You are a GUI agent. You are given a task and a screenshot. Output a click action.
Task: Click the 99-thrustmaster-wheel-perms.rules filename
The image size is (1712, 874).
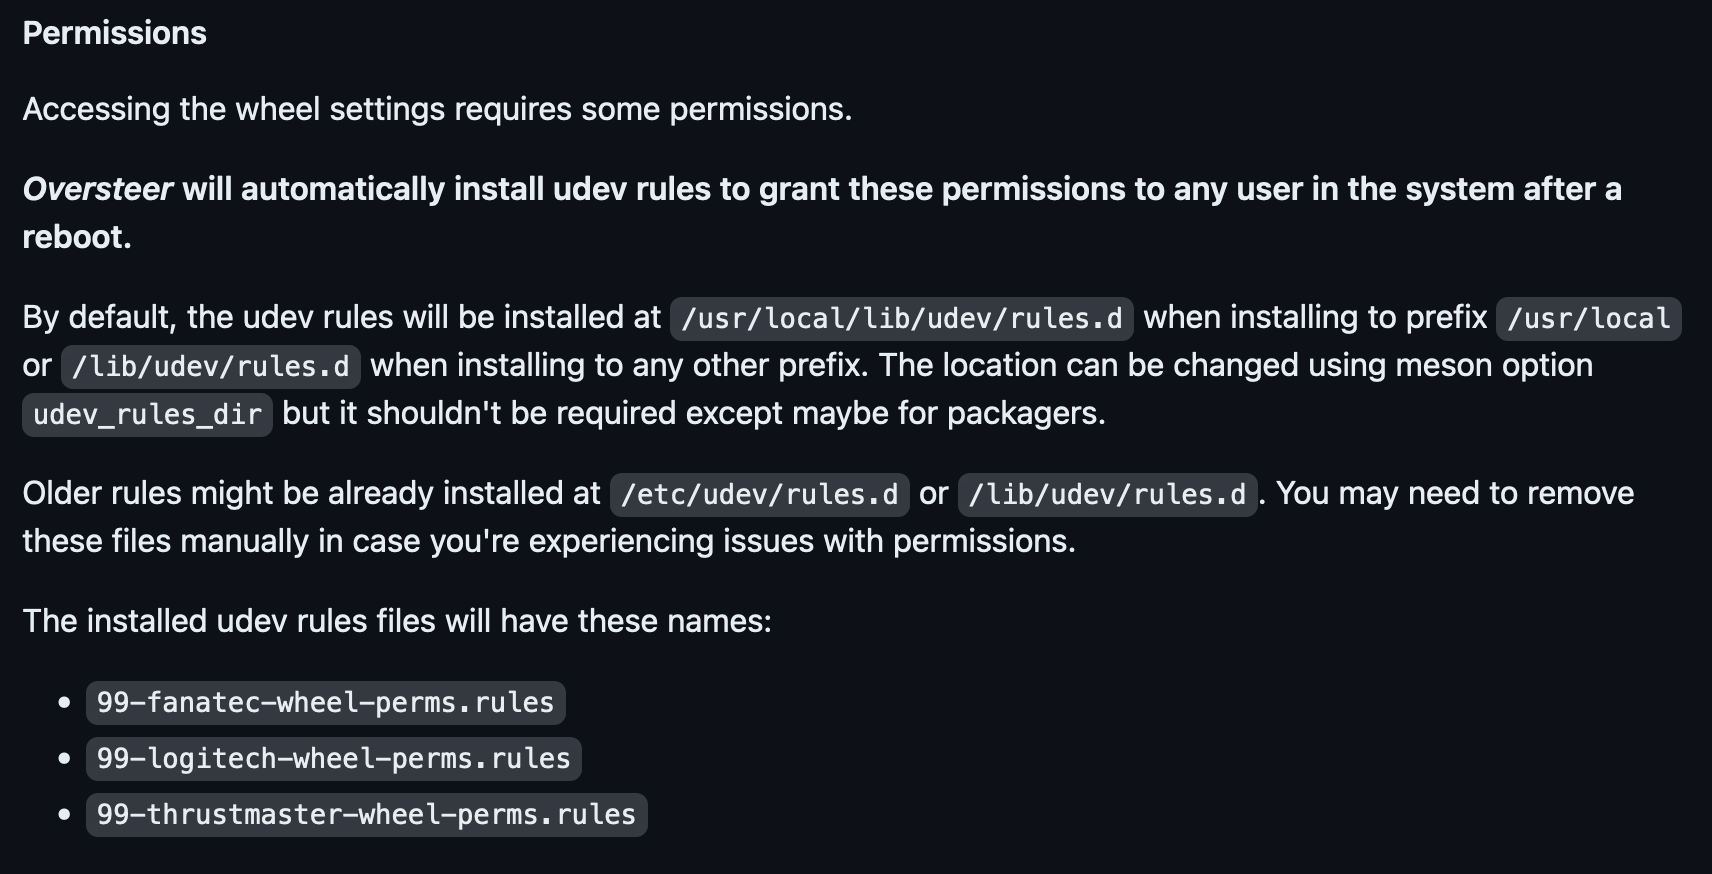coord(366,814)
